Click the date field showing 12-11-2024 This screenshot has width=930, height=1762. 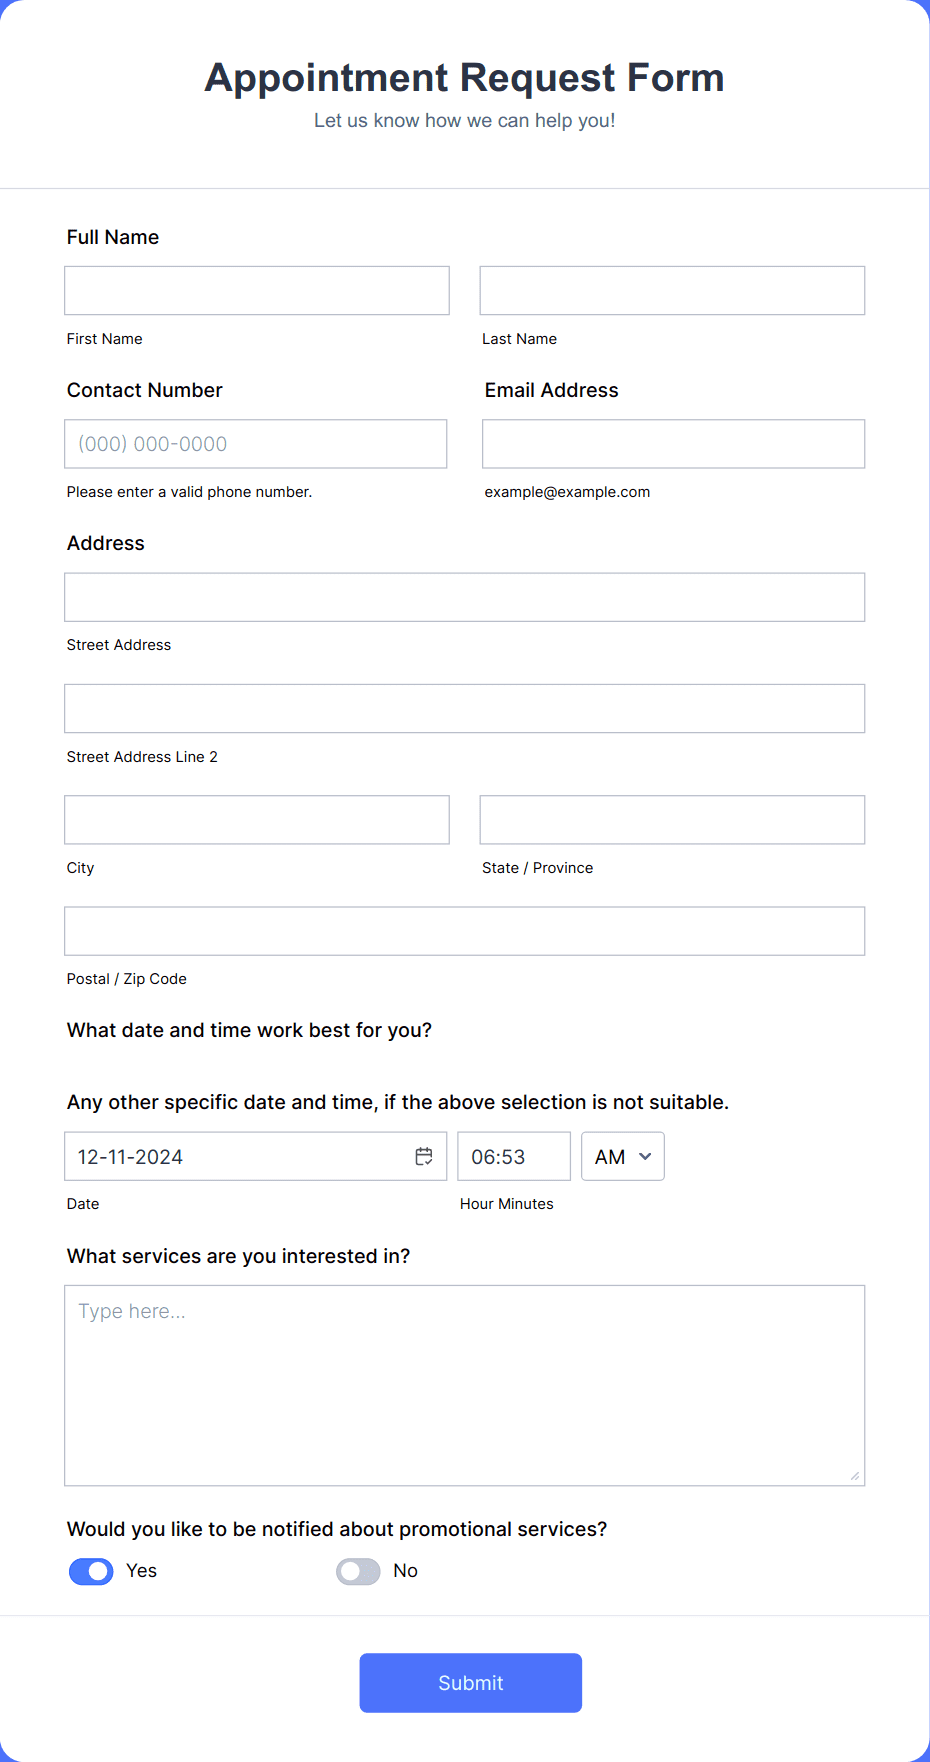tap(235, 1156)
